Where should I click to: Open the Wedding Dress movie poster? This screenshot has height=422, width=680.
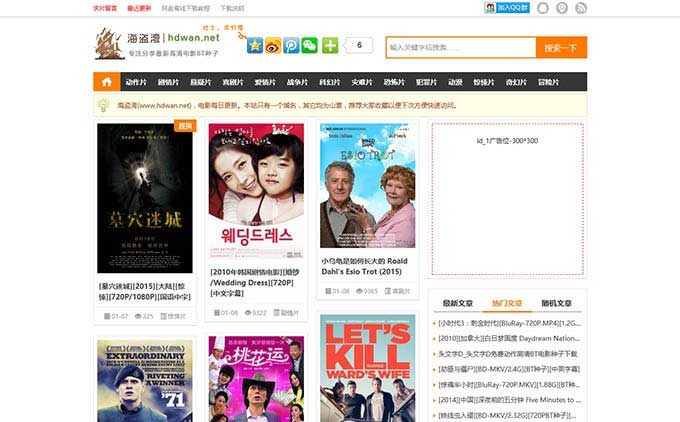(256, 192)
